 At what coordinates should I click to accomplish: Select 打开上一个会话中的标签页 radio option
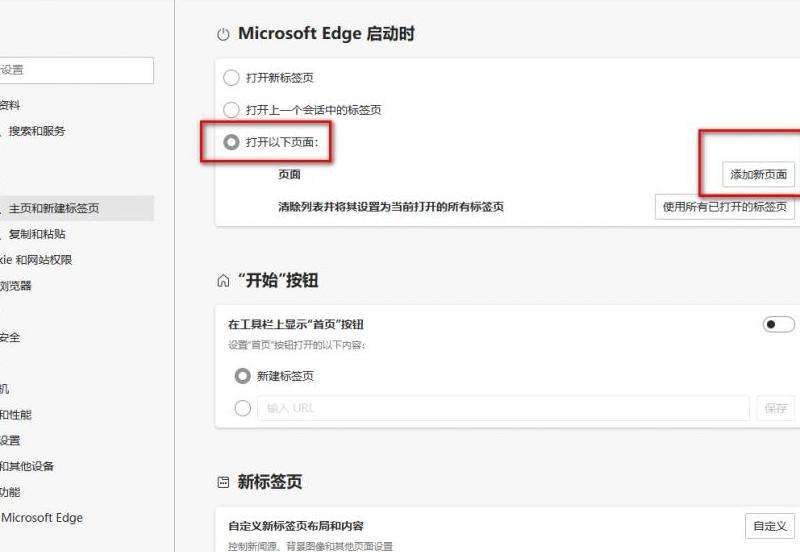coord(231,110)
